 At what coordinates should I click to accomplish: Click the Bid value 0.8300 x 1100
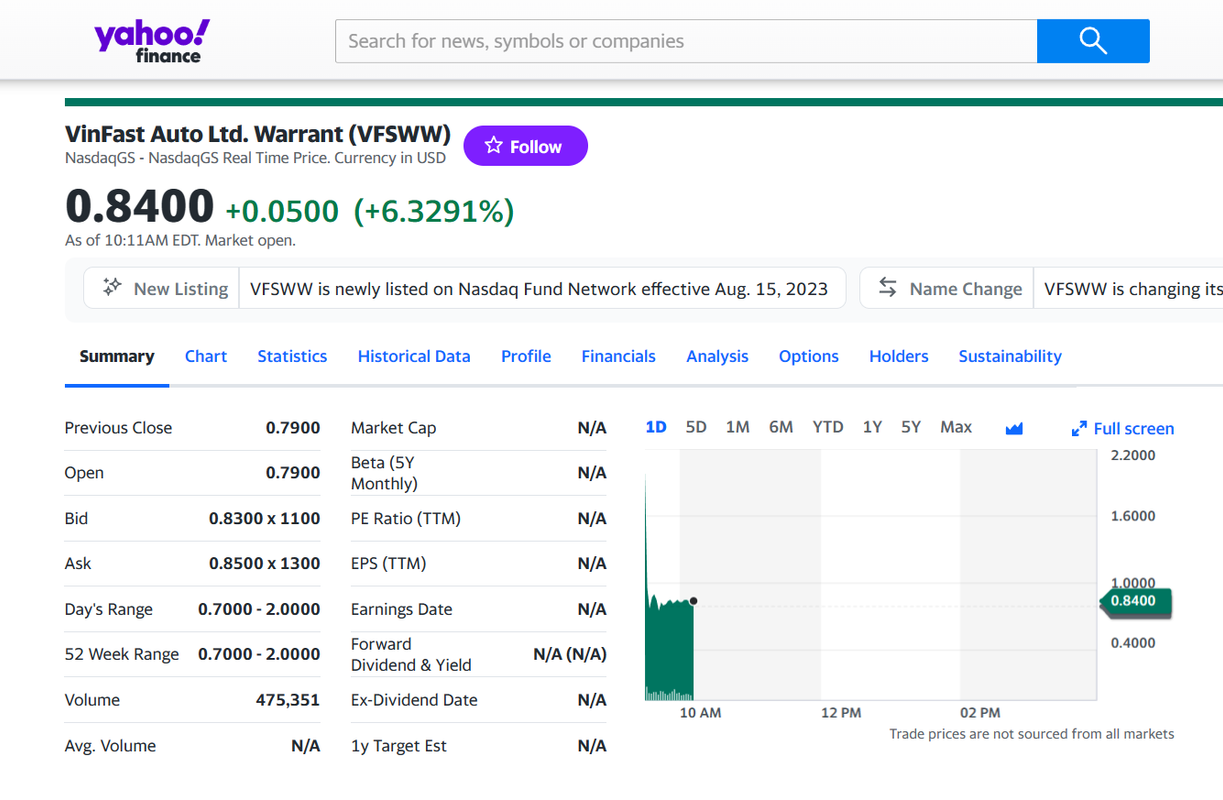click(264, 518)
